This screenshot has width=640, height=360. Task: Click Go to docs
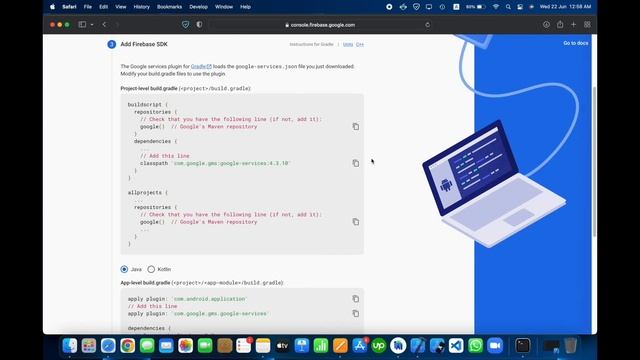pyautogui.click(x=576, y=43)
